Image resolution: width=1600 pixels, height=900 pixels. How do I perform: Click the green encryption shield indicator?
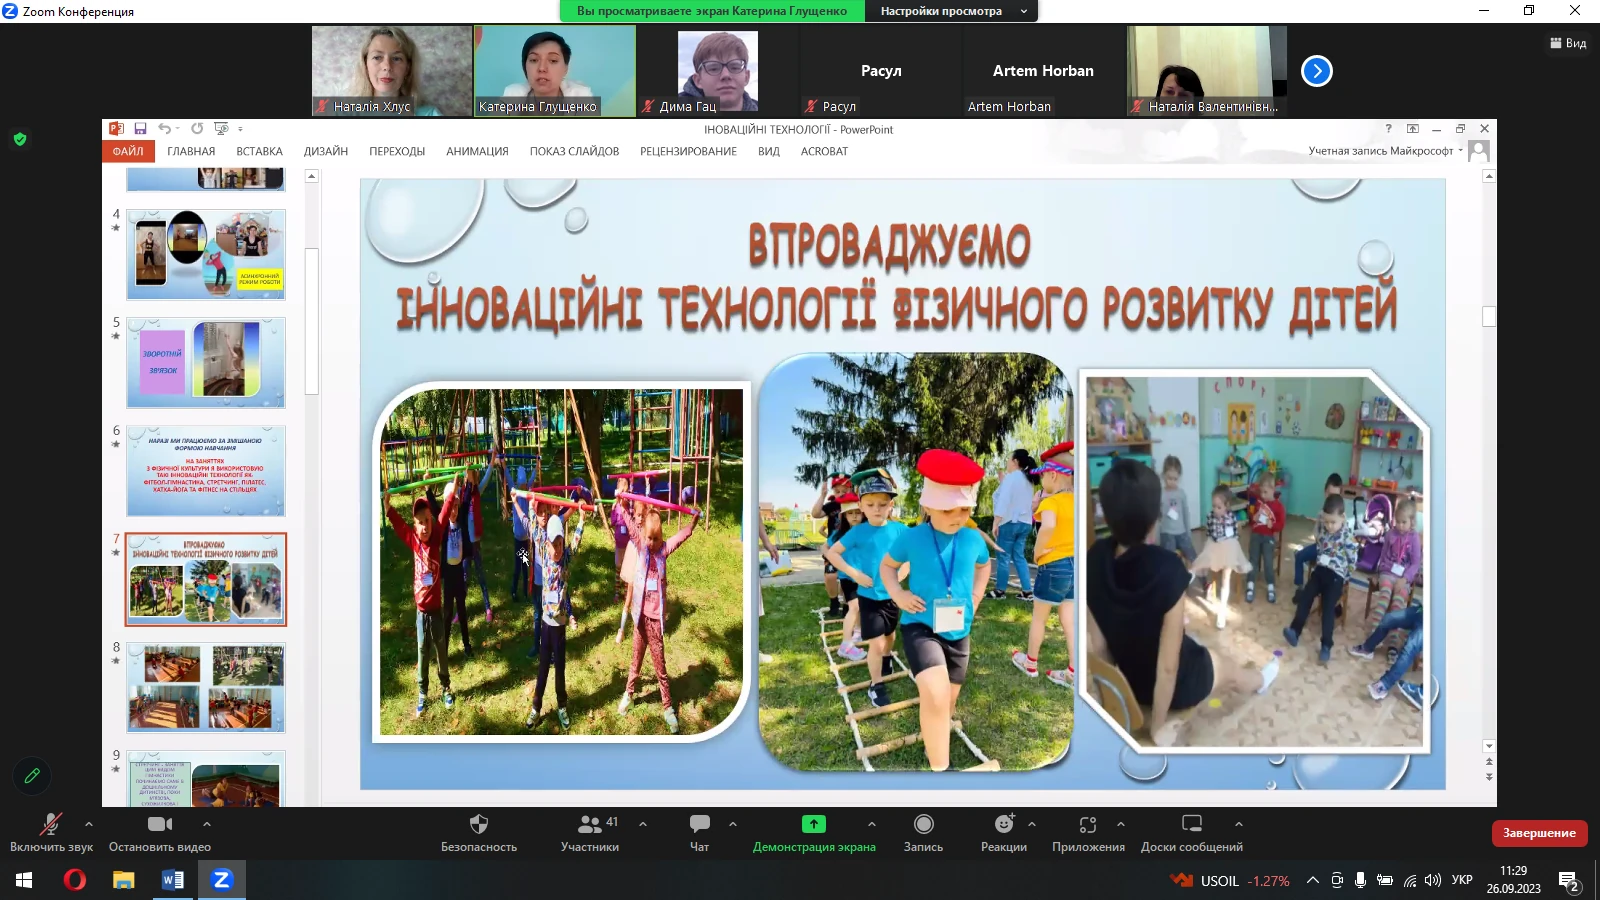coord(20,140)
